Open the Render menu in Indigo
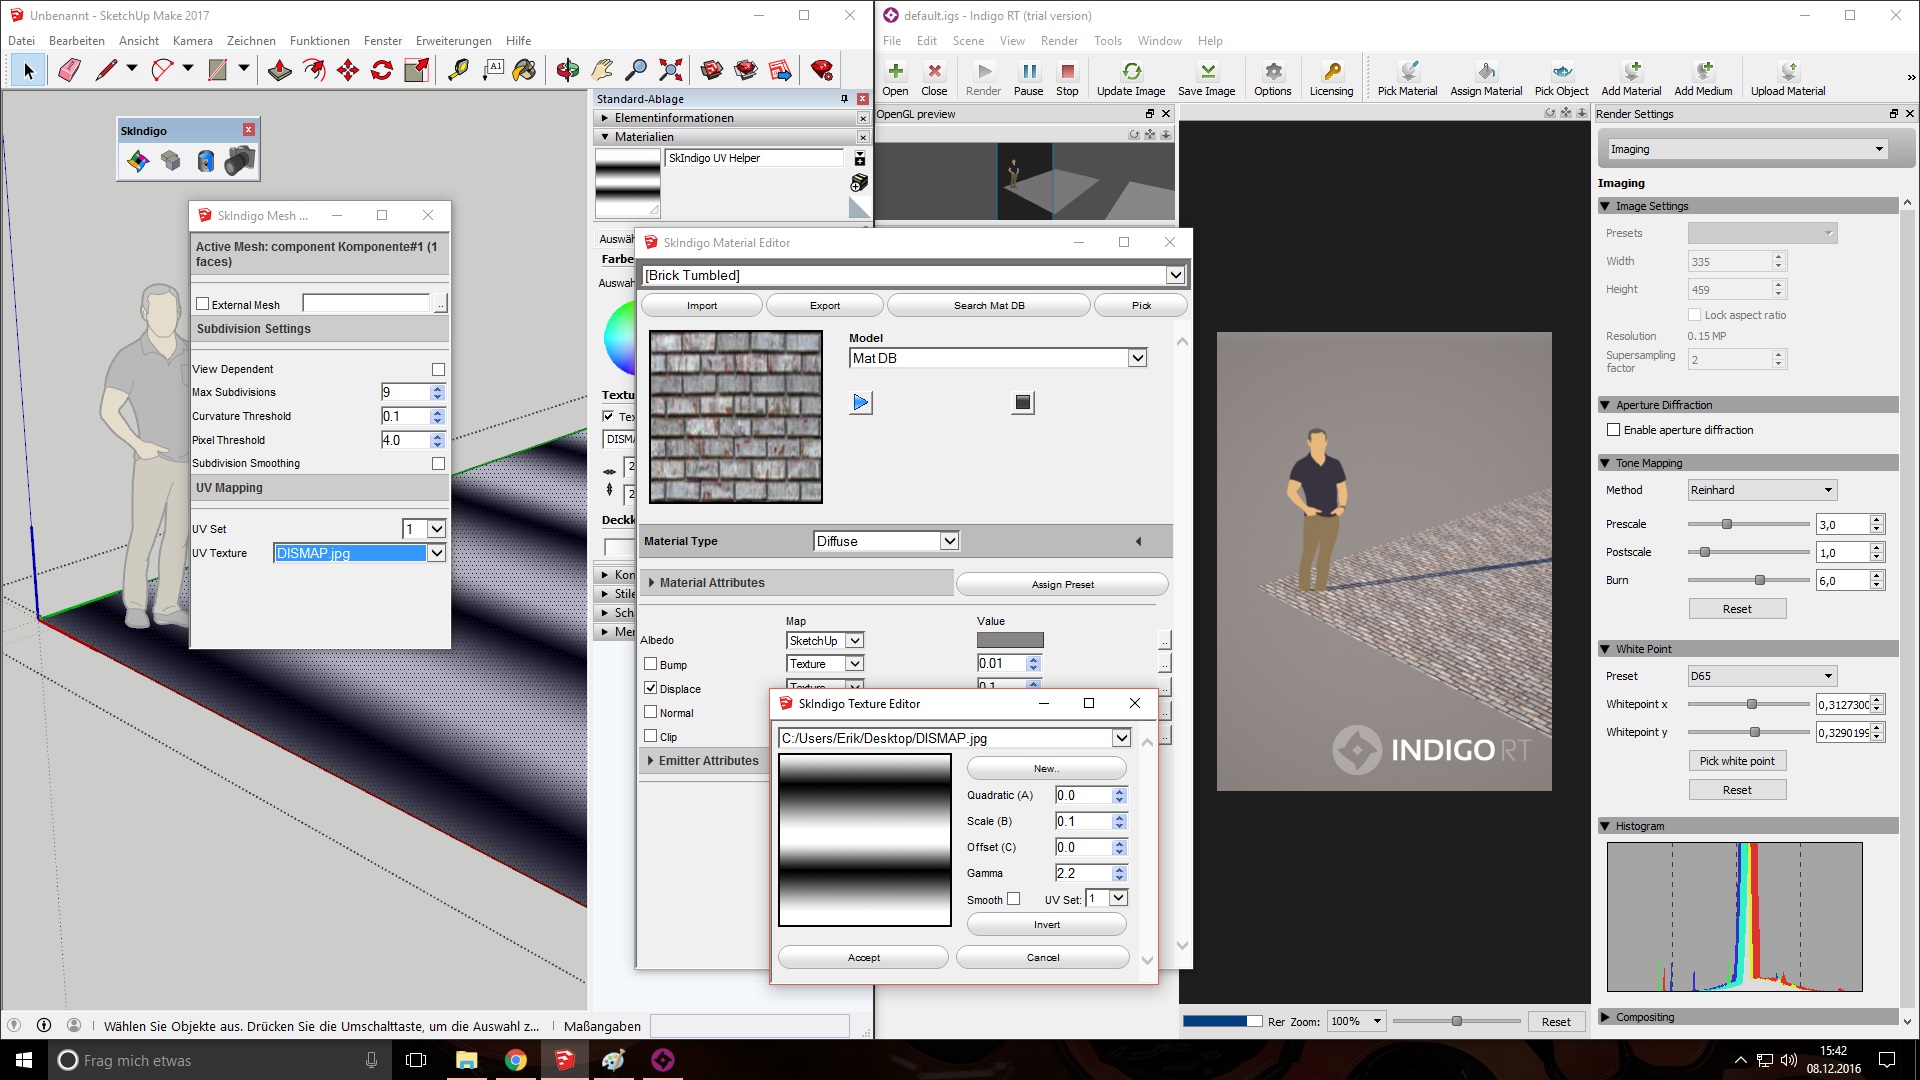The width and height of the screenshot is (1920, 1080). tap(1058, 41)
